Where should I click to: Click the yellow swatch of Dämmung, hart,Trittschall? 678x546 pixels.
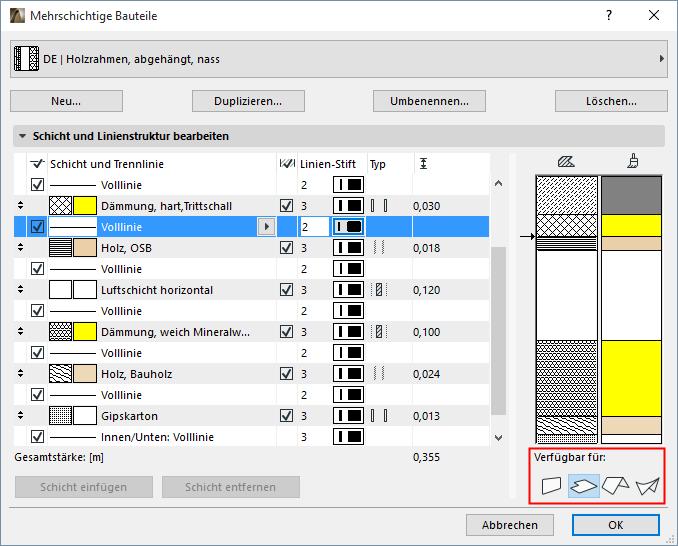[85, 206]
